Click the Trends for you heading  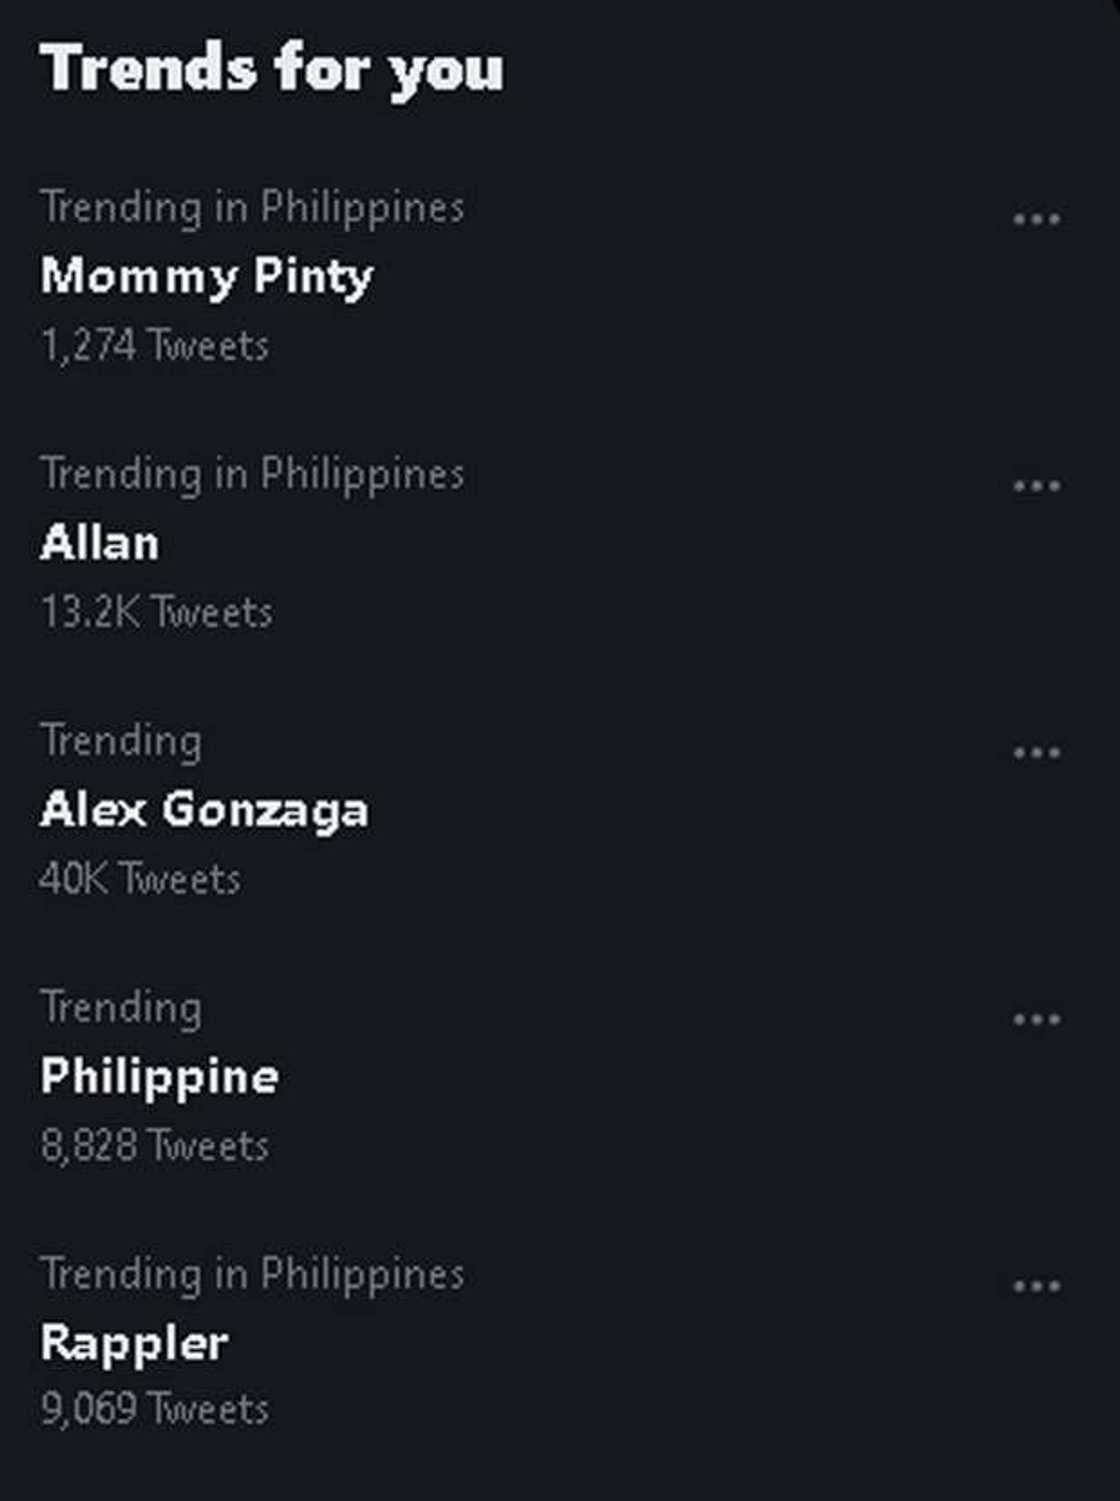tap(272, 68)
